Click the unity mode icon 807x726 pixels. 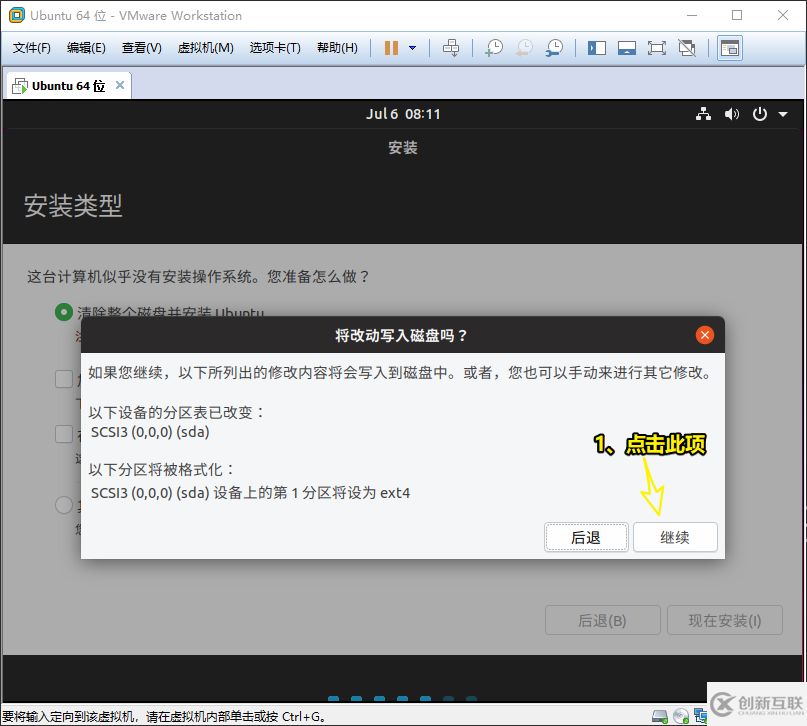click(687, 48)
